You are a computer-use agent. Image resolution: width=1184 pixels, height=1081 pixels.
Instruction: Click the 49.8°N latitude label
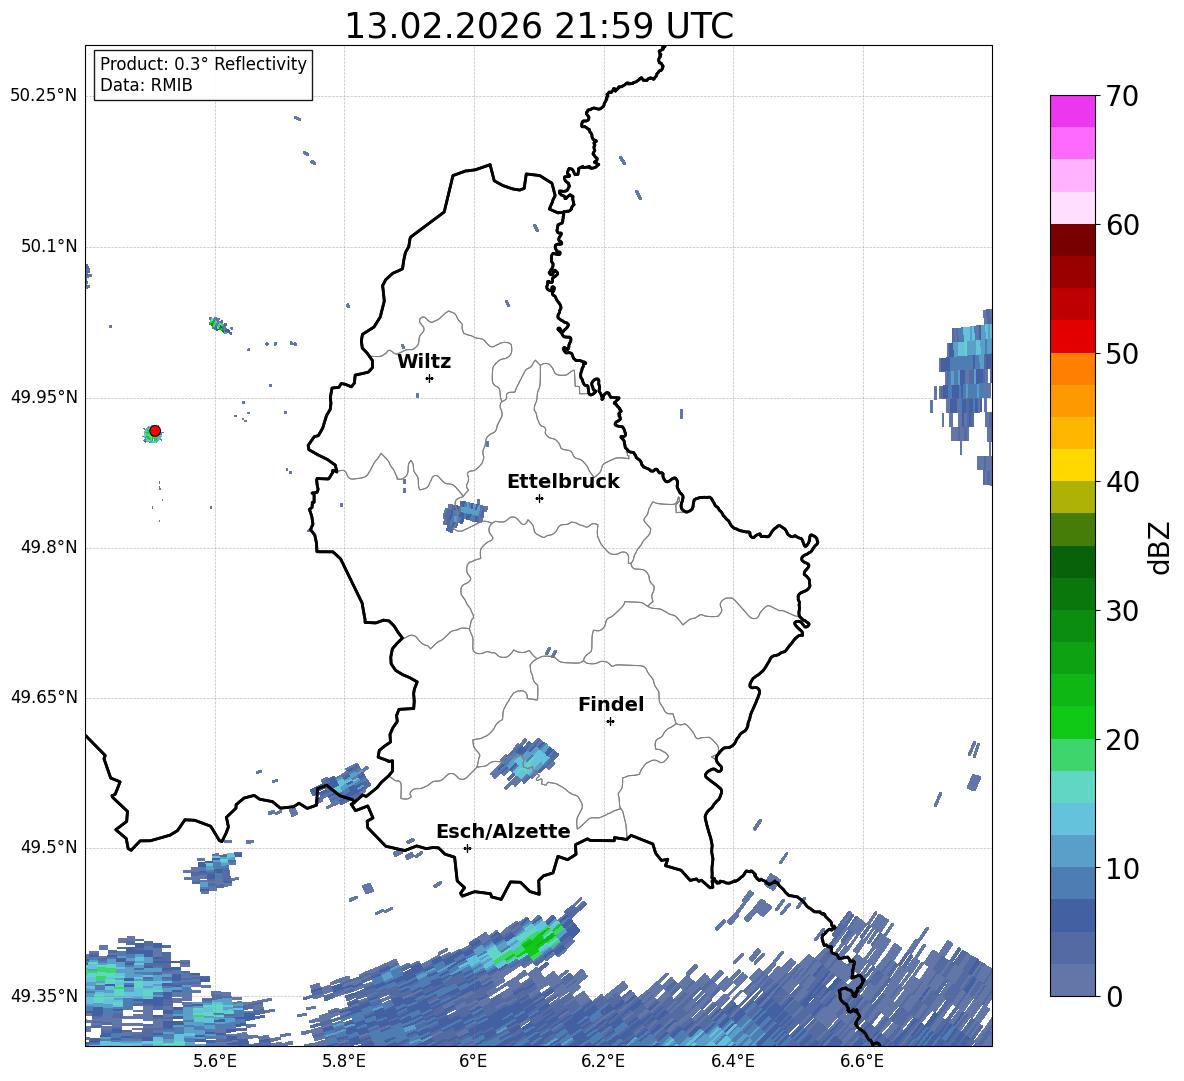point(49,547)
